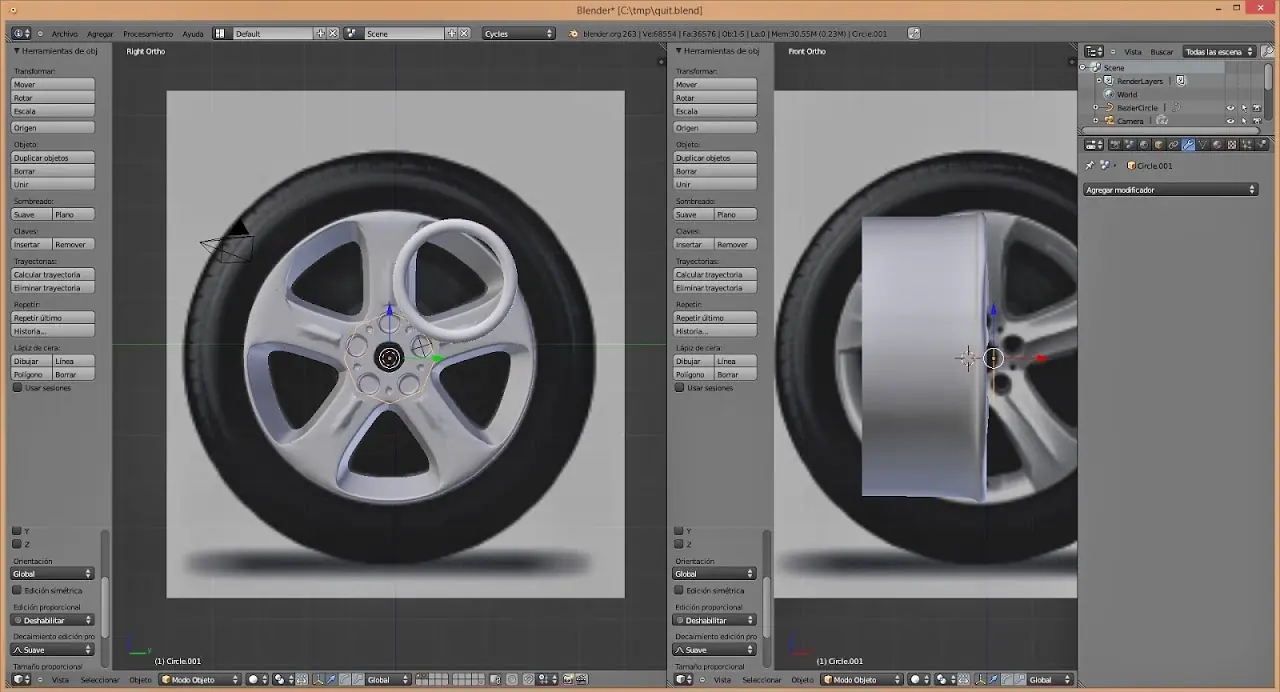Click Duplicar objetos in Right Ortho shelf
1280x692 pixels.
(53, 158)
